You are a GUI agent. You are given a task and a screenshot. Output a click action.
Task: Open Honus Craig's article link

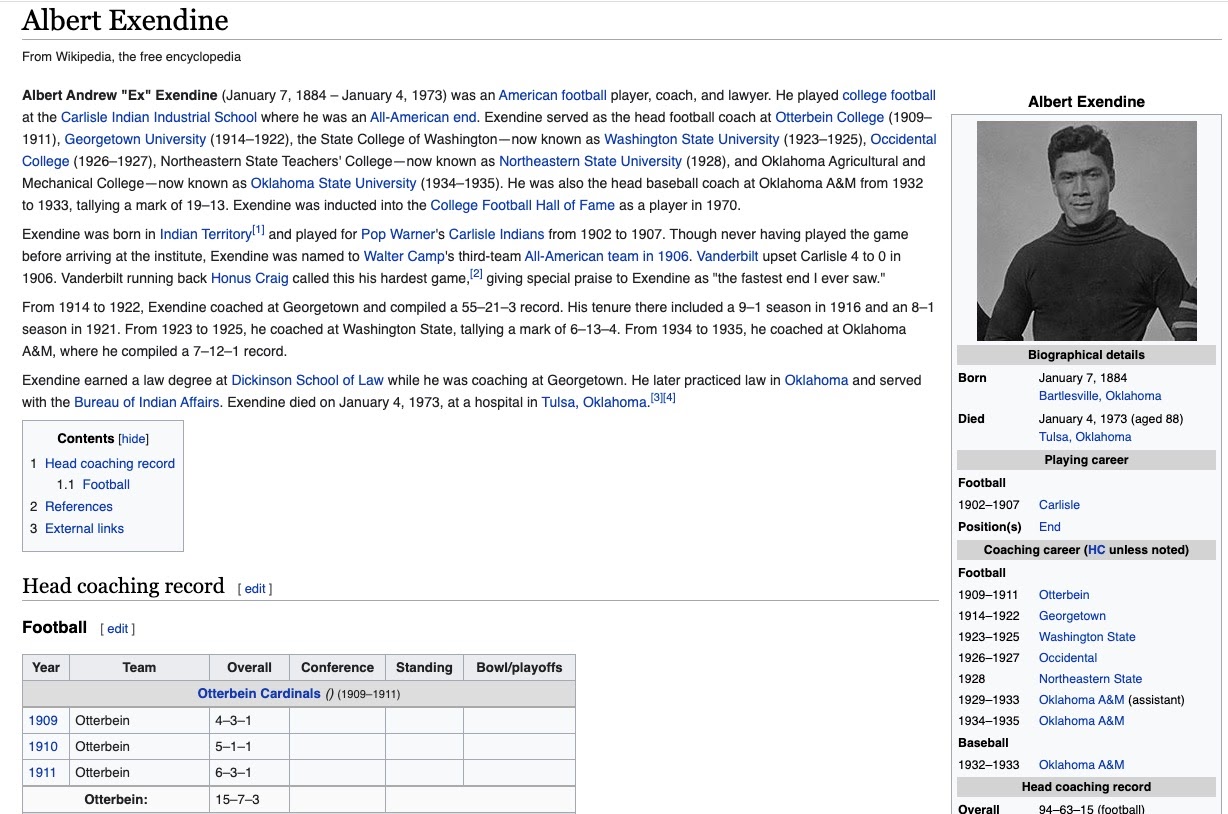(250, 279)
